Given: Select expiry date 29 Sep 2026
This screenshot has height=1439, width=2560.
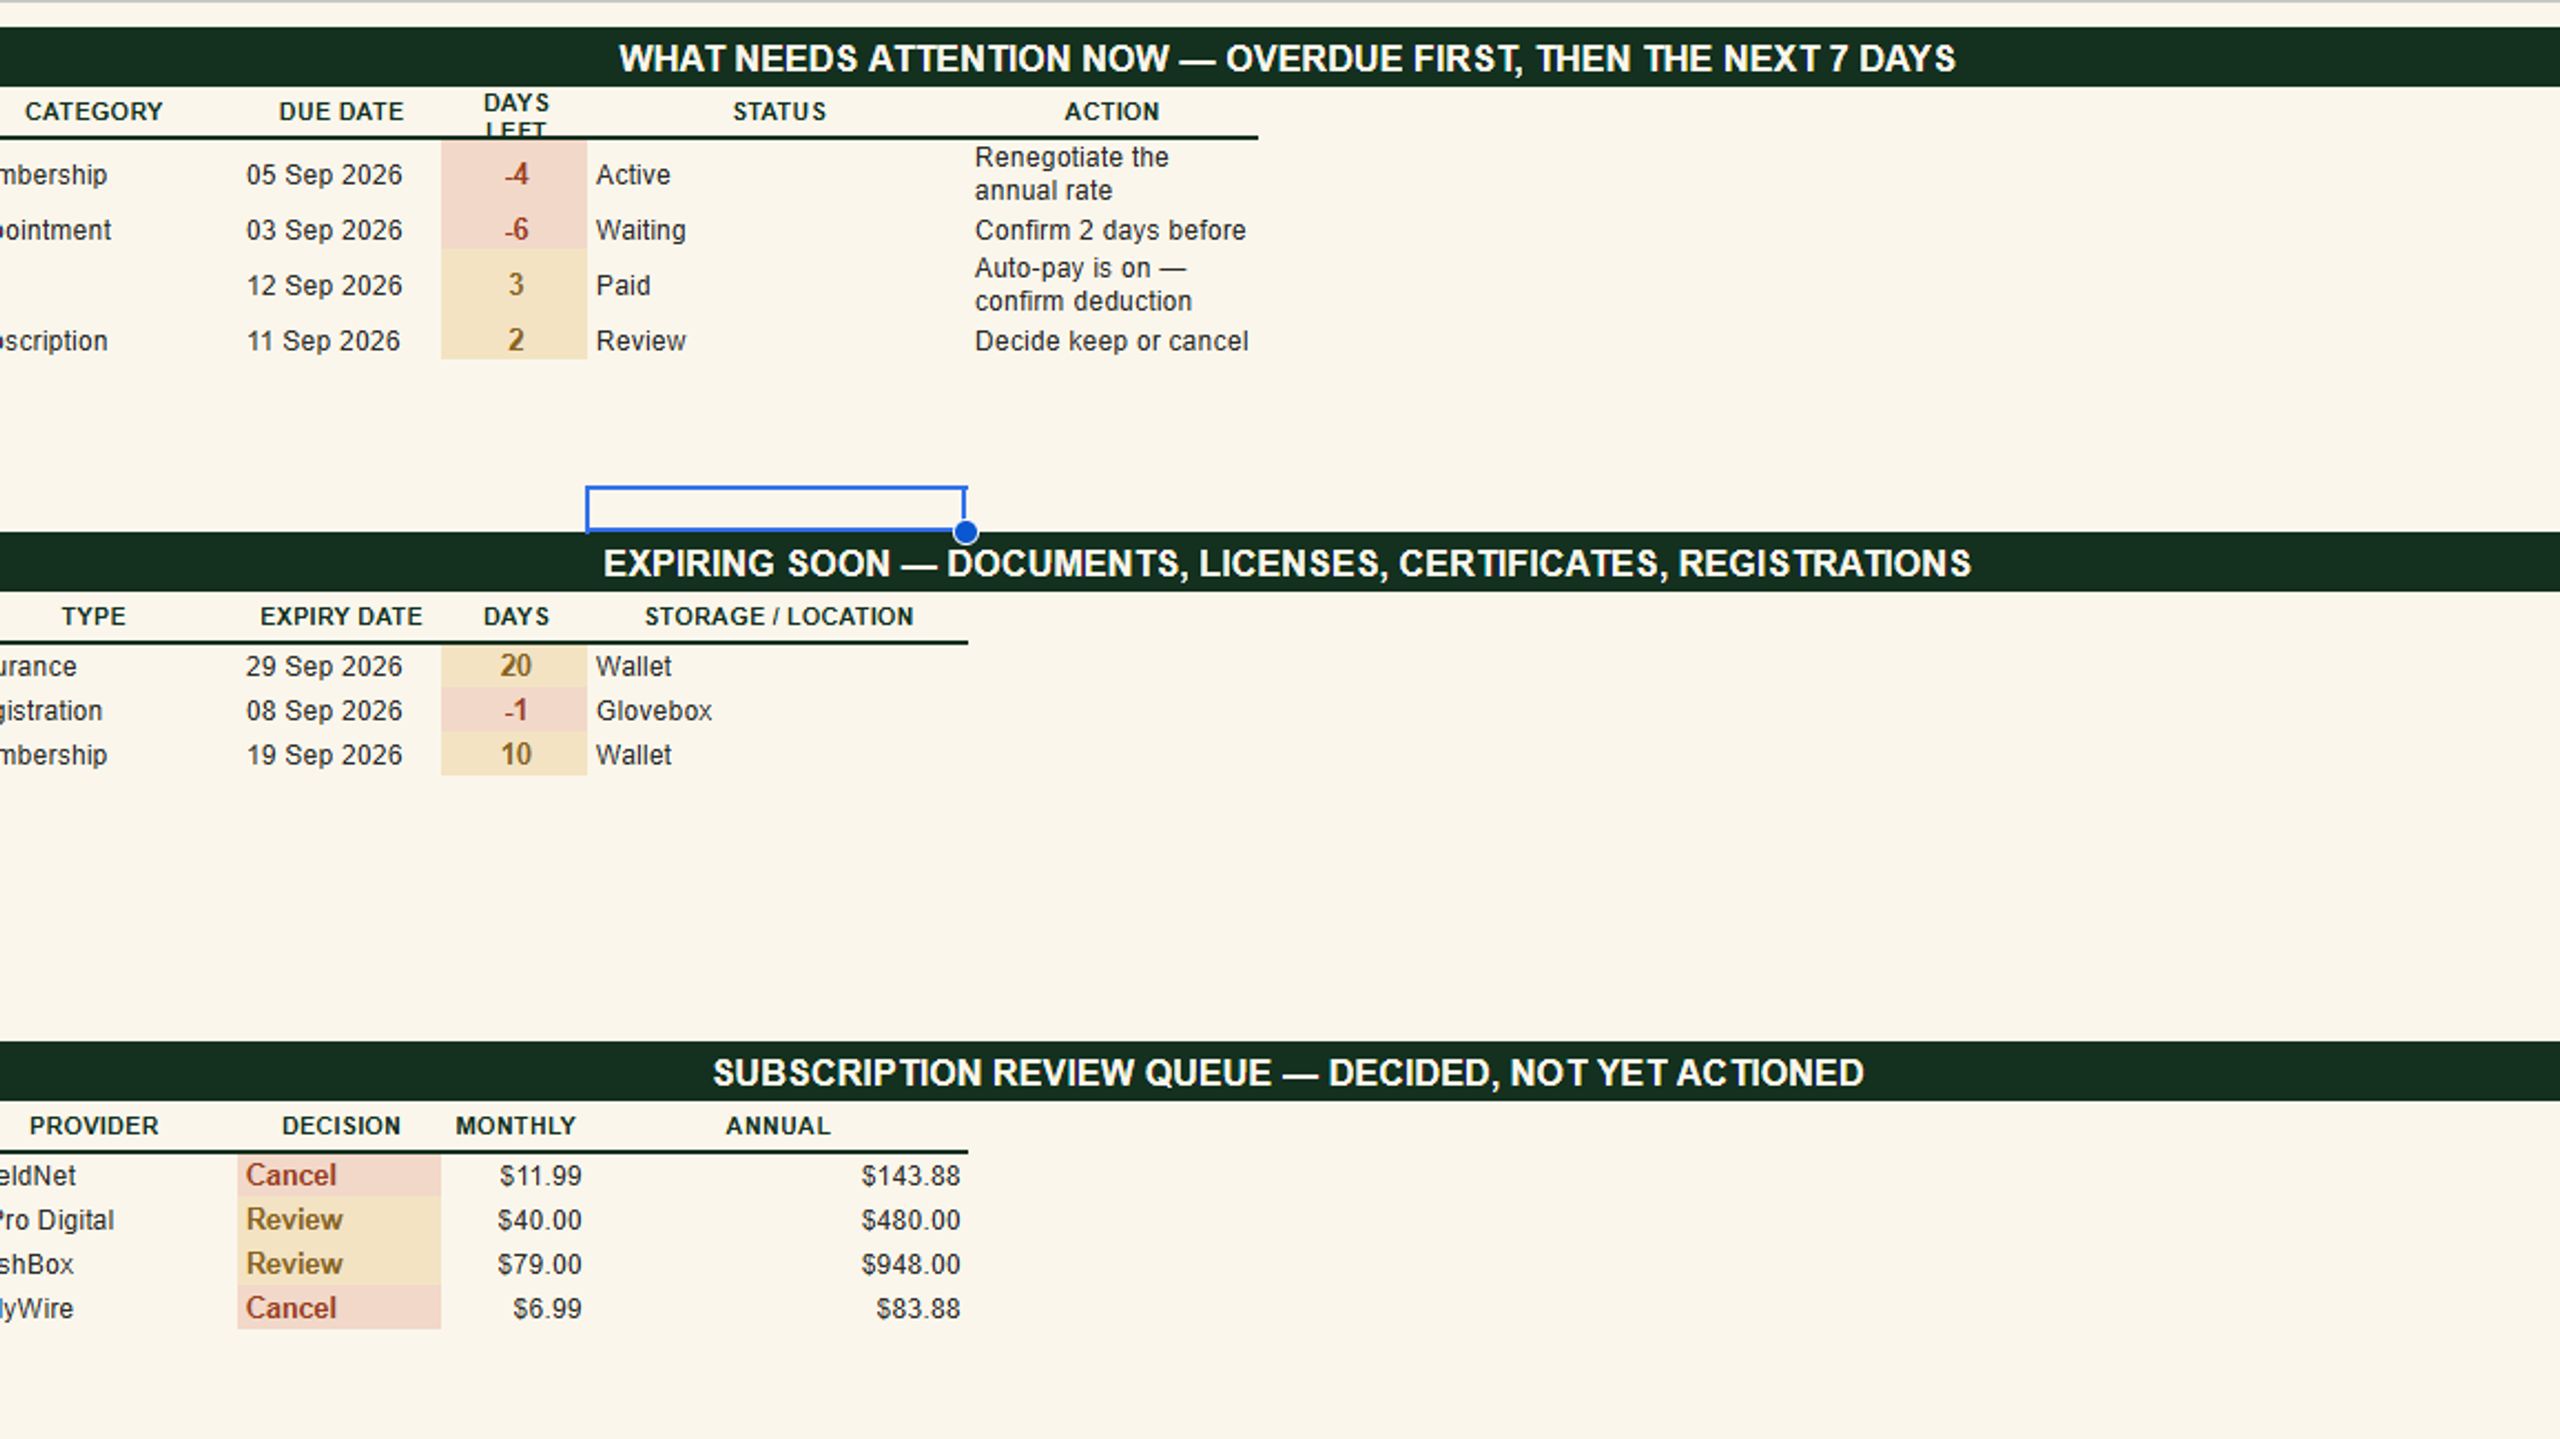Looking at the screenshot, I should tap(324, 666).
